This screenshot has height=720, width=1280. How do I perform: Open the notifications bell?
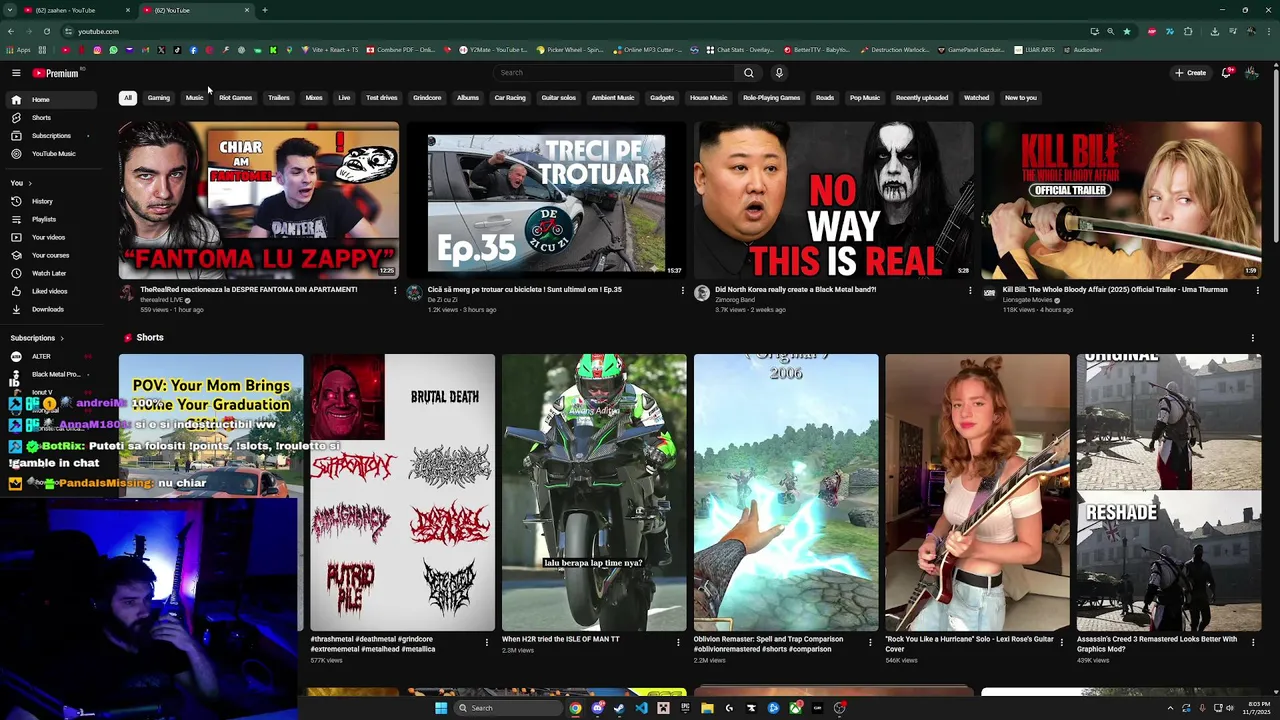(x=1226, y=73)
